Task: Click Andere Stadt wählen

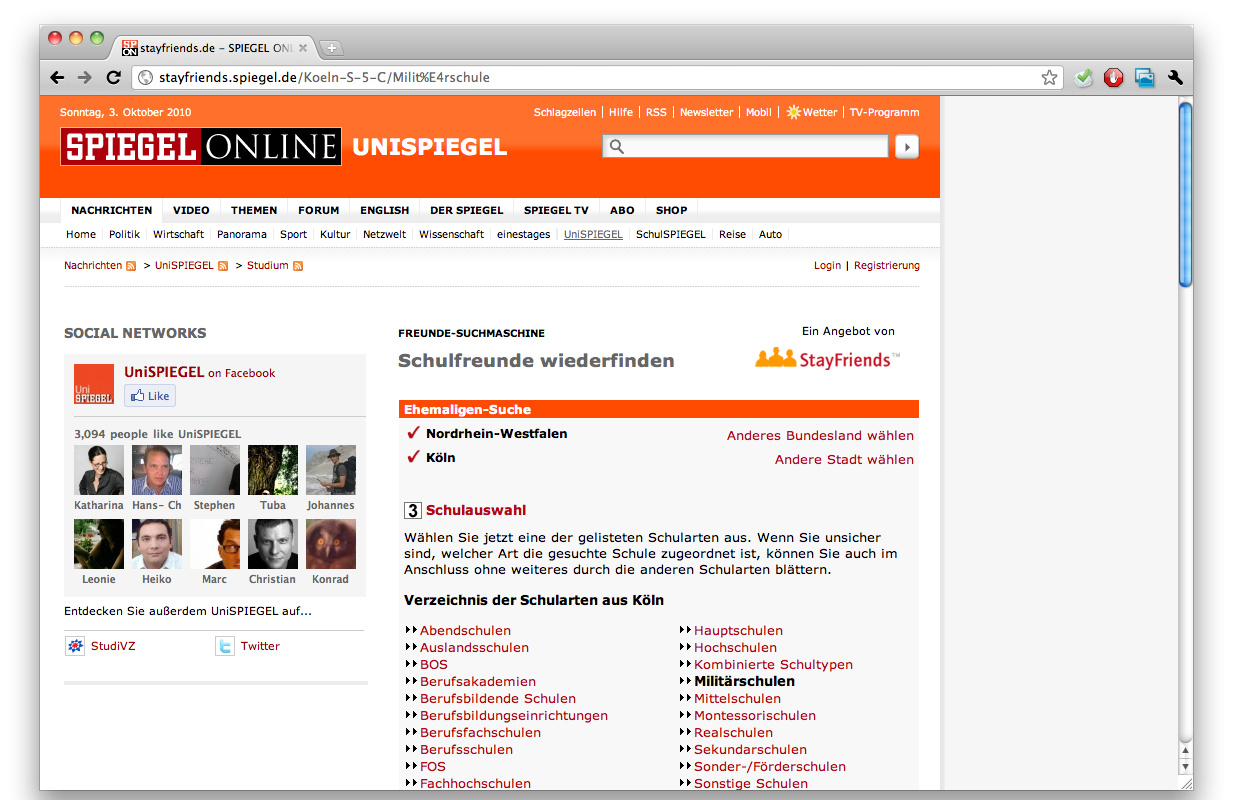Action: click(x=845, y=460)
